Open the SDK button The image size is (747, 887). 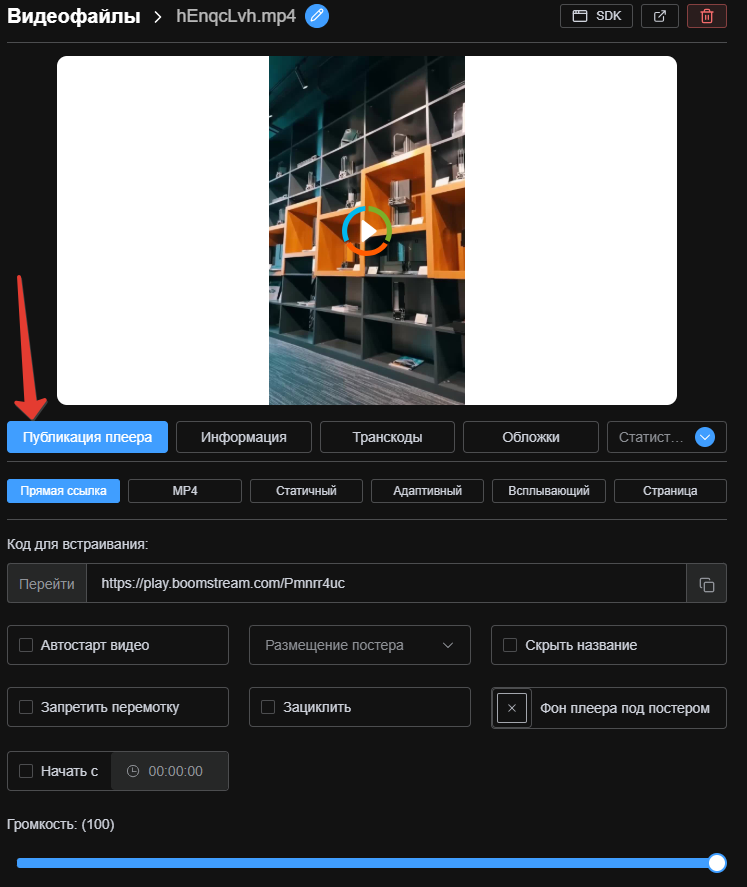(596, 16)
